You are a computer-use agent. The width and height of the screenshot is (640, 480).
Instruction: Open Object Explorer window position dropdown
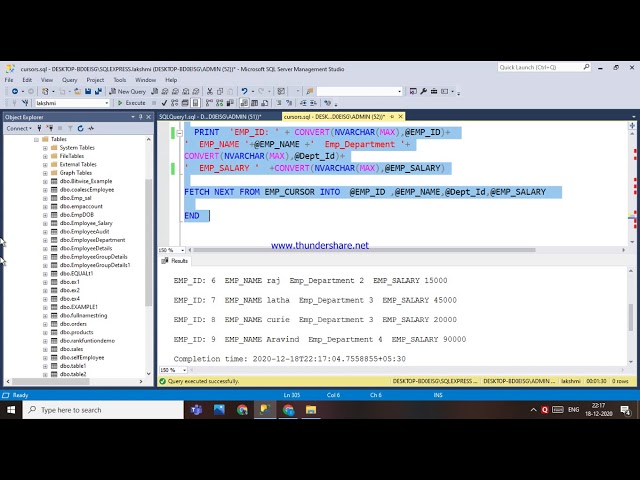tap(133, 117)
